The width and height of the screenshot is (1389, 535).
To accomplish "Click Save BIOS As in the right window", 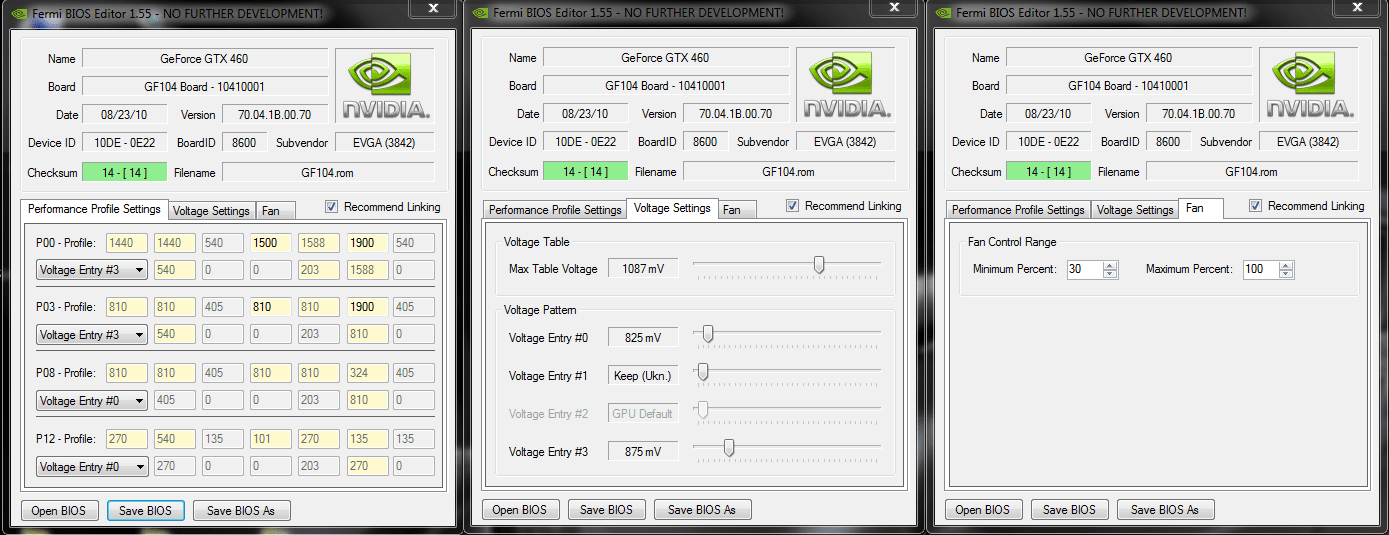I will point(1165,509).
